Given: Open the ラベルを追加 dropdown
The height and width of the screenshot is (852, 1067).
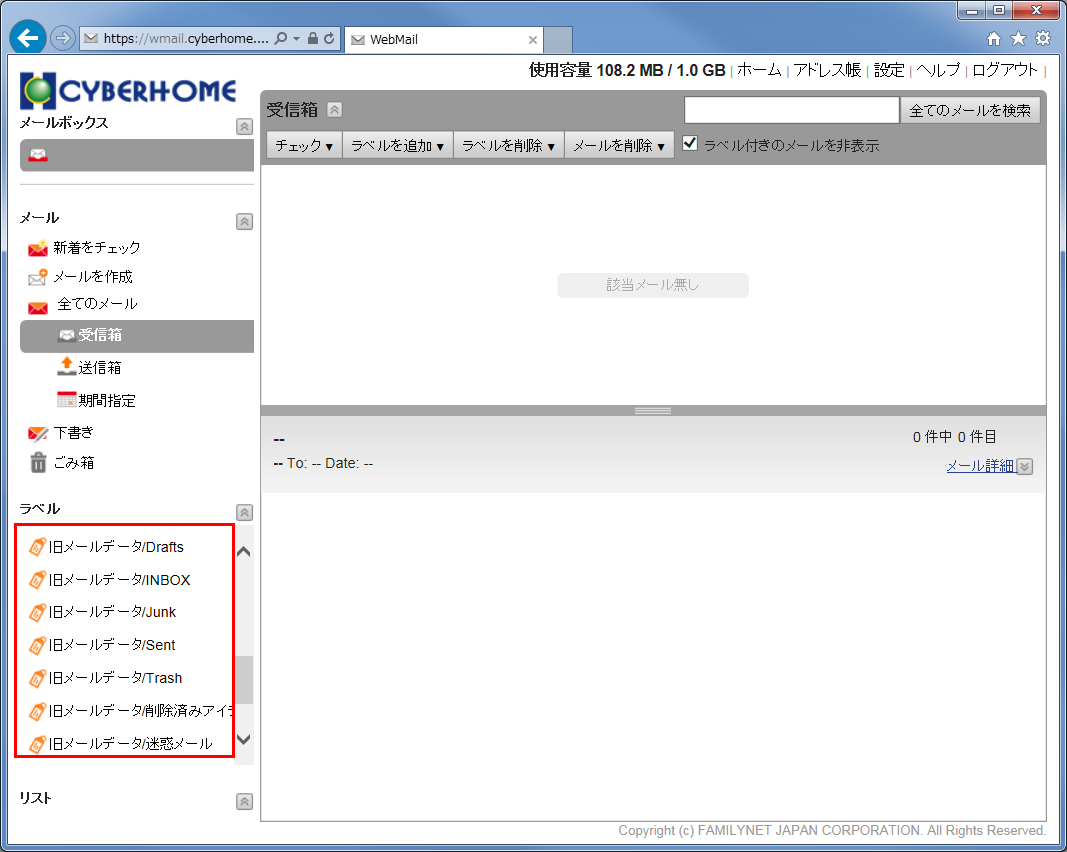Looking at the screenshot, I should 397,145.
